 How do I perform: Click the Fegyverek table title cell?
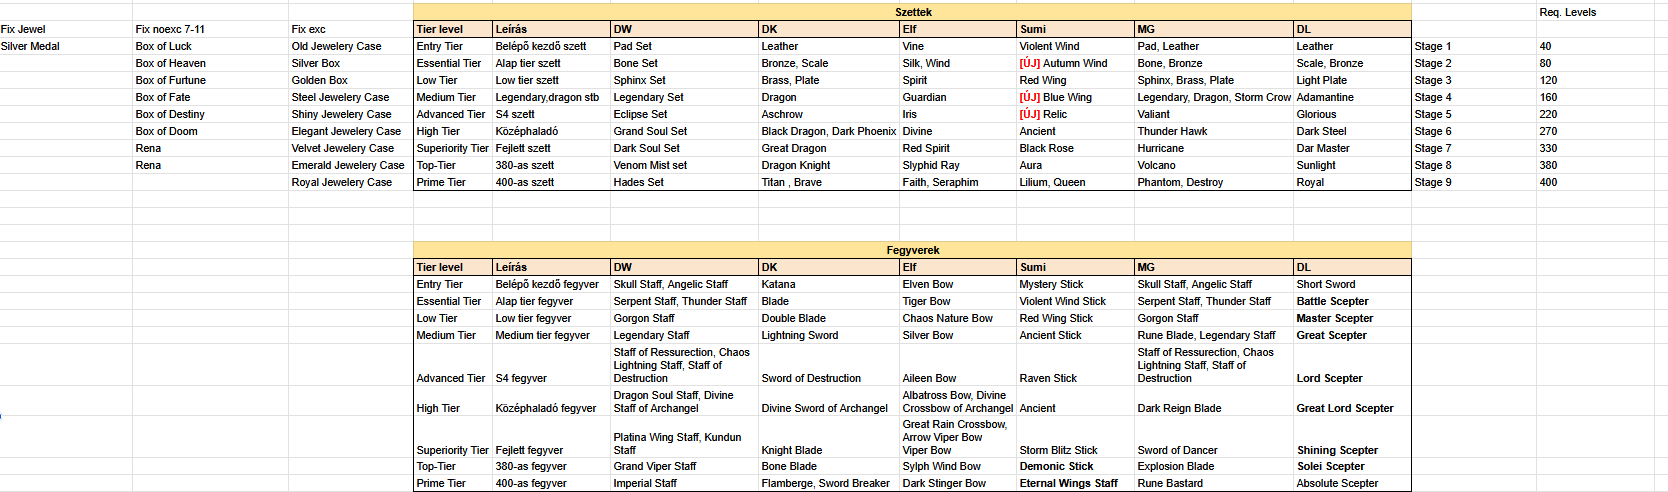[912, 250]
